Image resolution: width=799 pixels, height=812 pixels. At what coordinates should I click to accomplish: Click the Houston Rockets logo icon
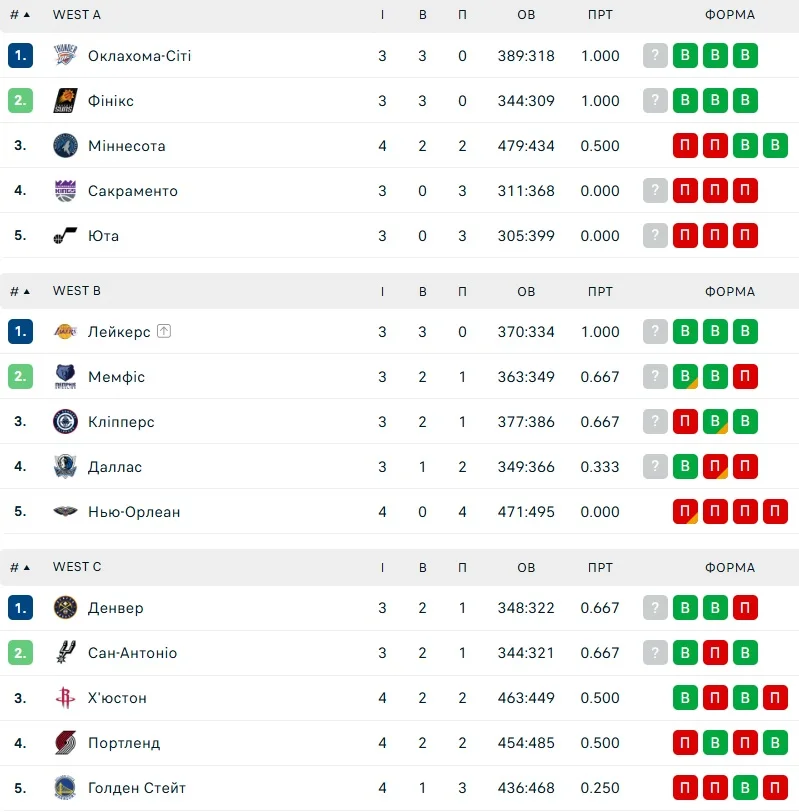point(65,698)
